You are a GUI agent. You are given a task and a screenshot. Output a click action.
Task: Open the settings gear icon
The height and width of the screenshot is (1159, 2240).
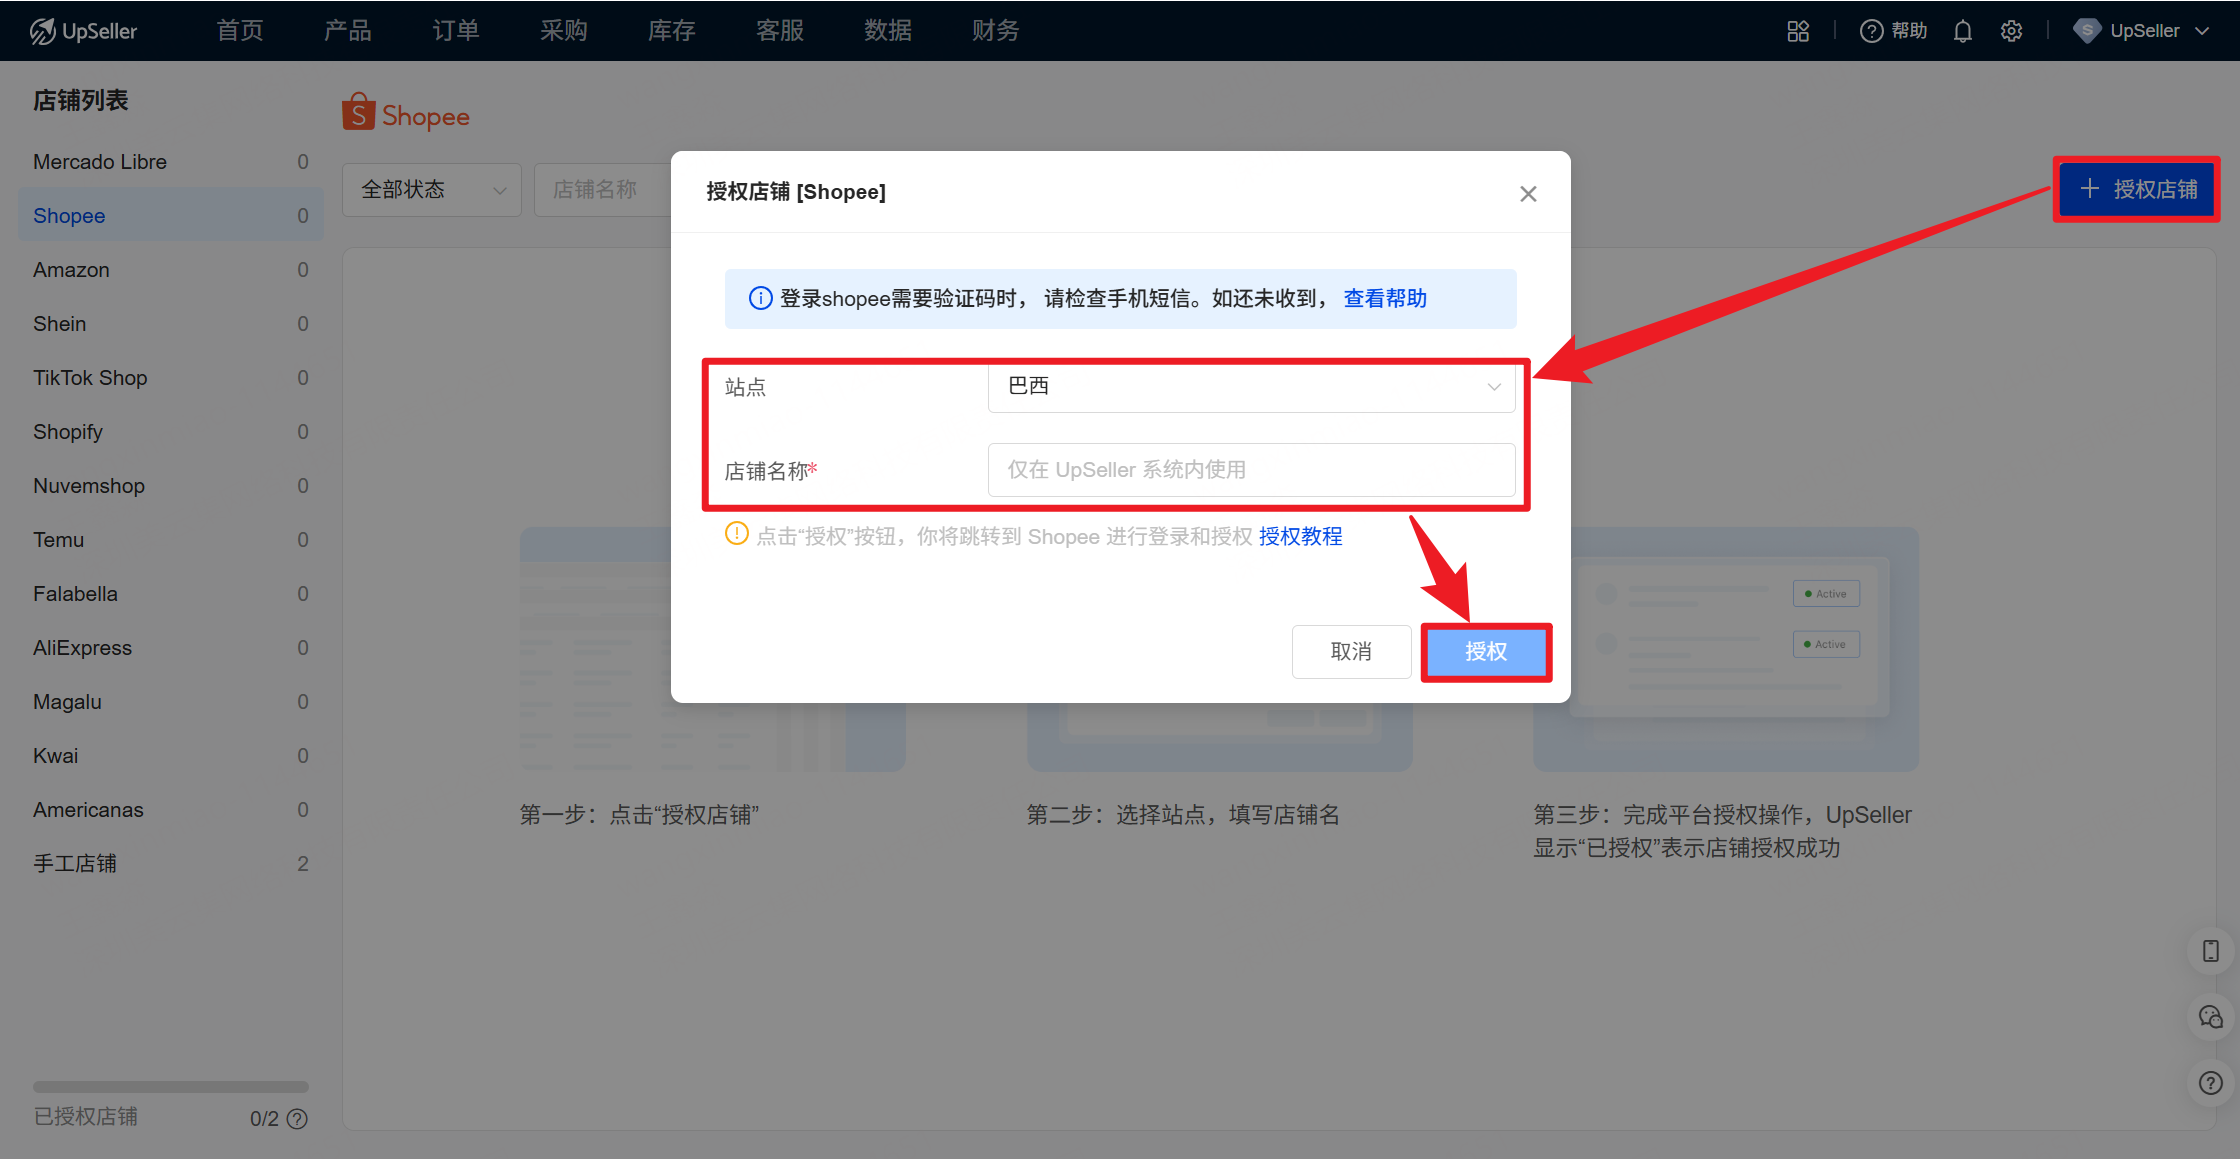click(x=2011, y=30)
